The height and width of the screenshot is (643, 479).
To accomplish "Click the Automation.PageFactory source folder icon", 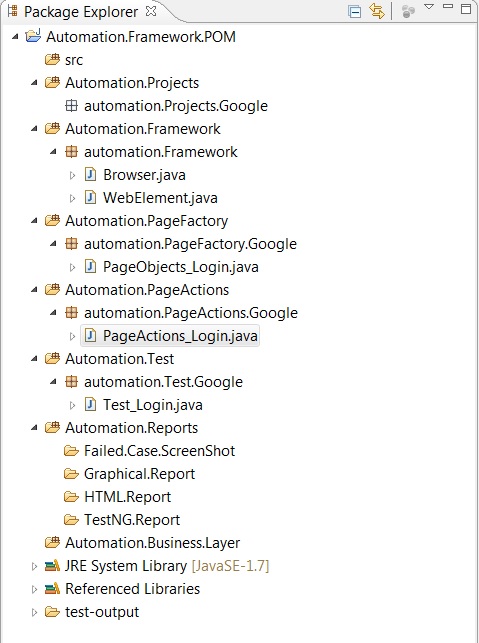I will [52, 220].
